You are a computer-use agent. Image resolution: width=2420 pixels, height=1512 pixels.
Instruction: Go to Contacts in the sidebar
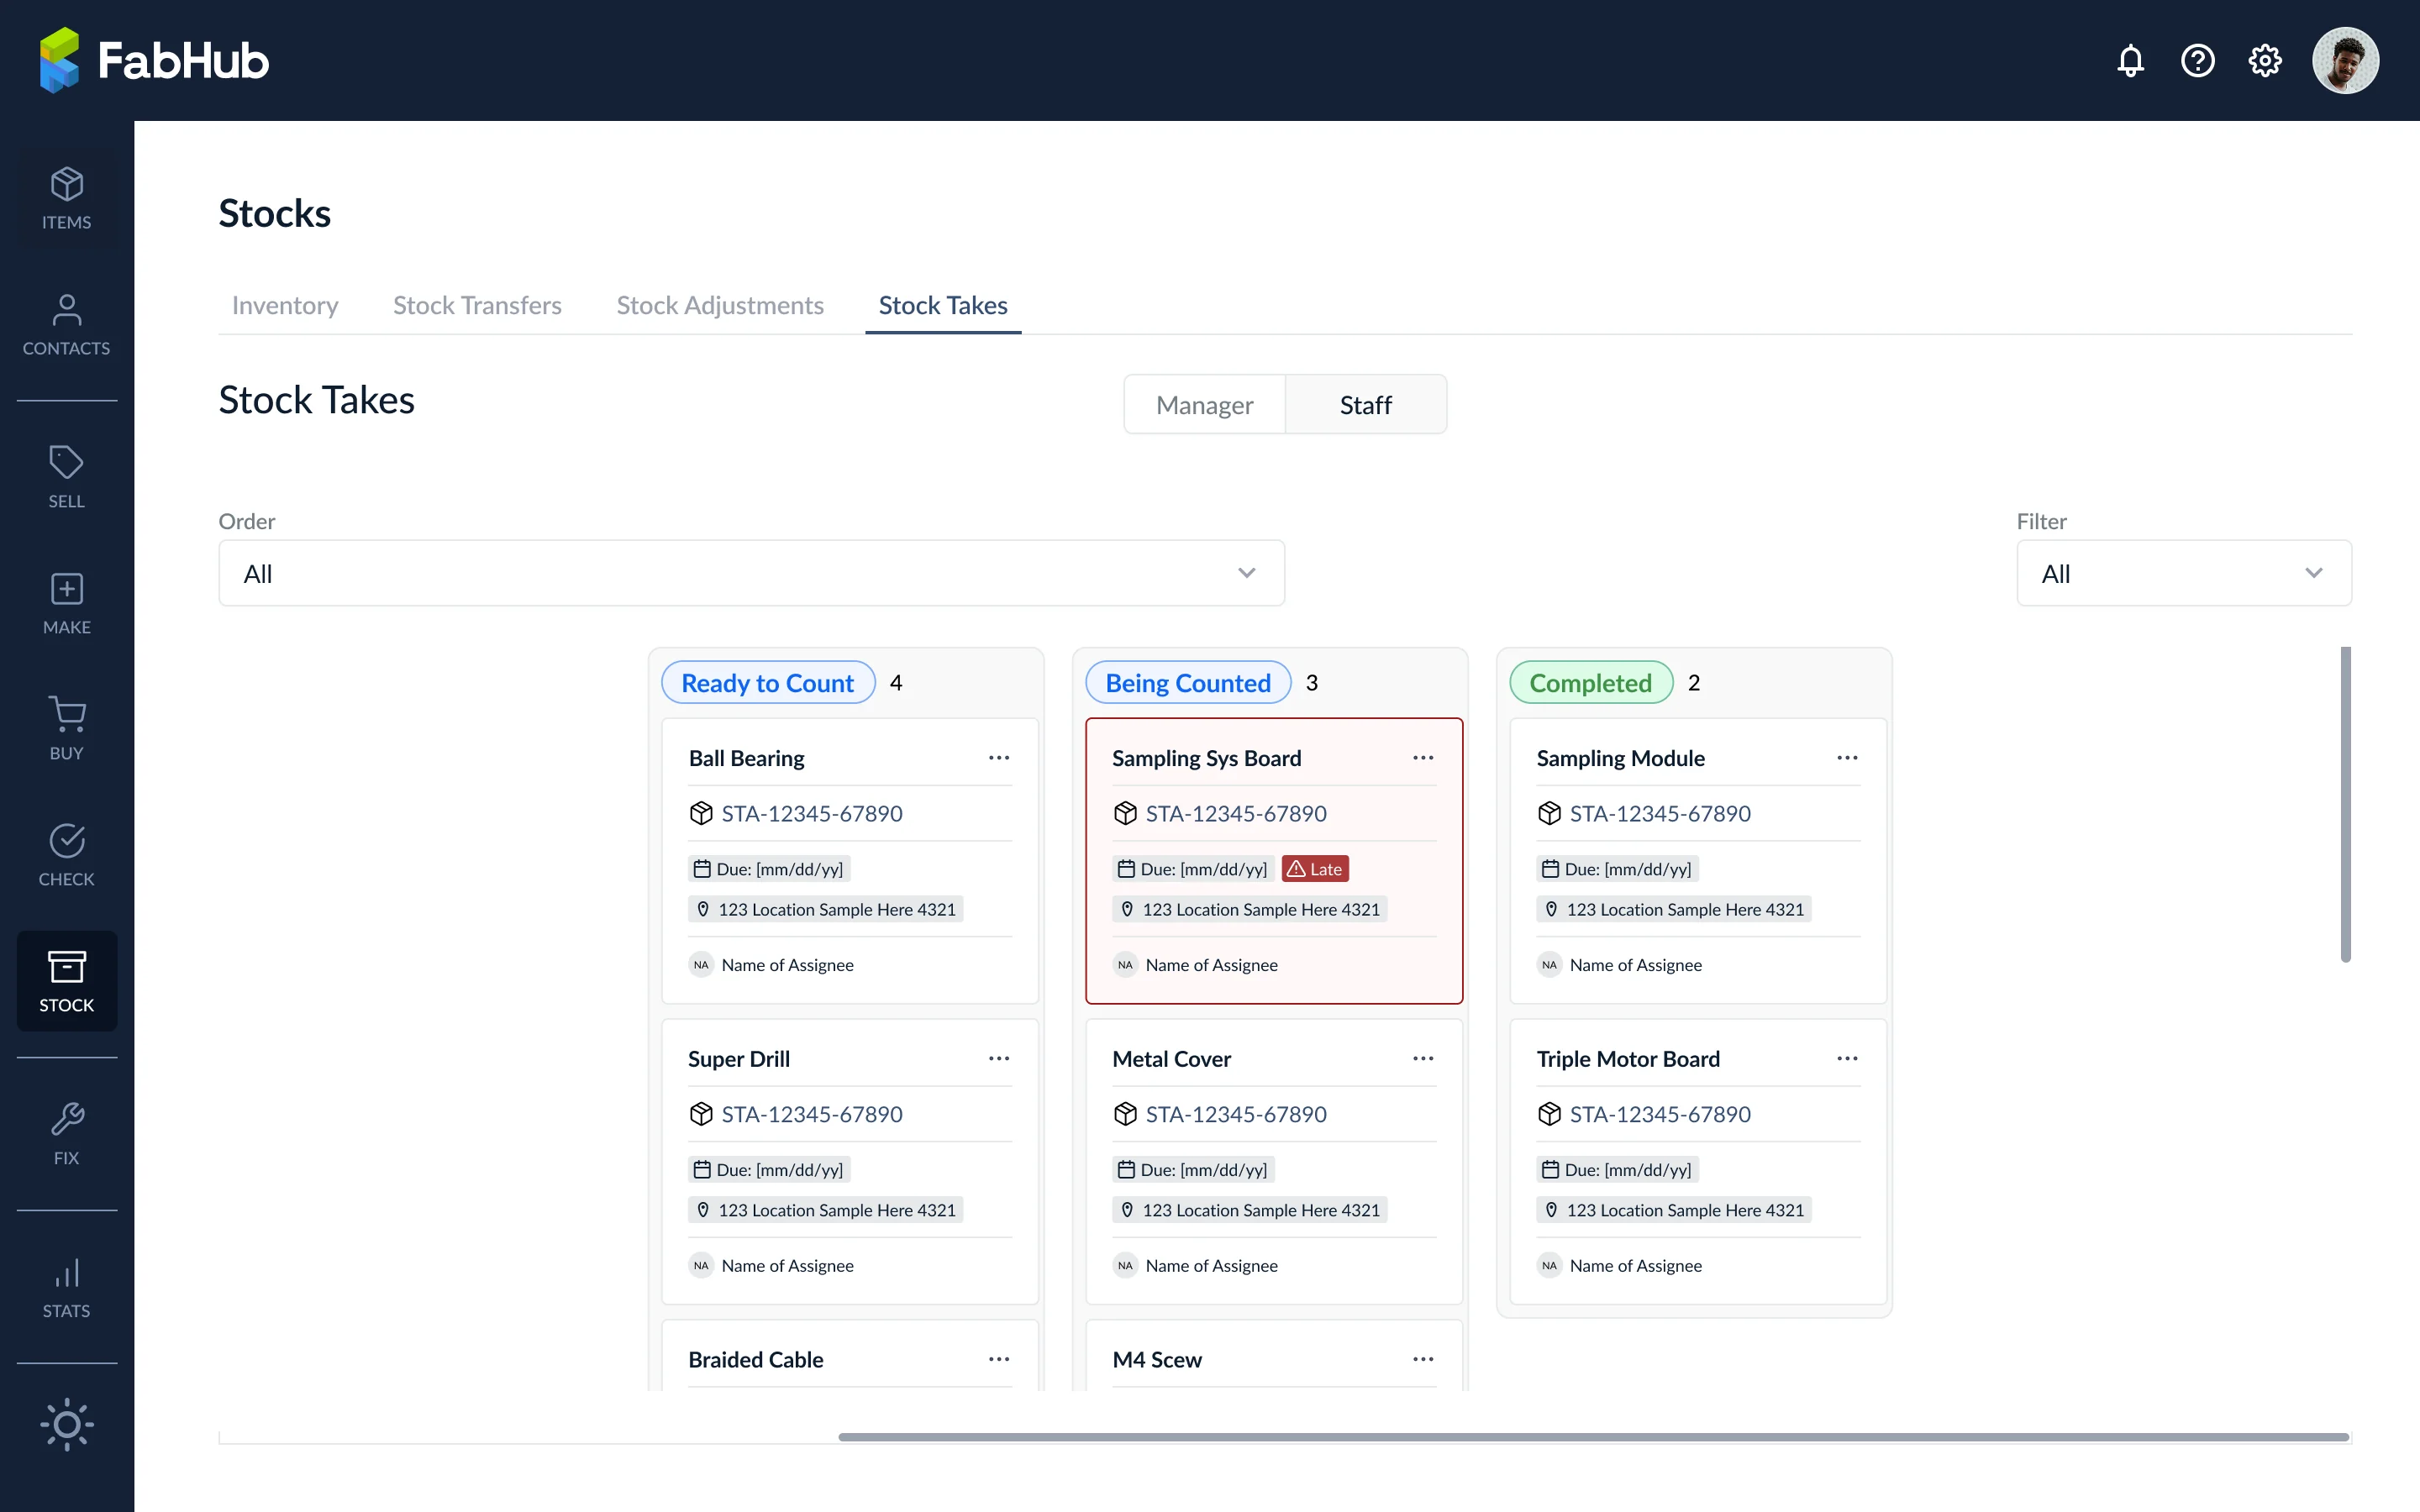coord(67,325)
